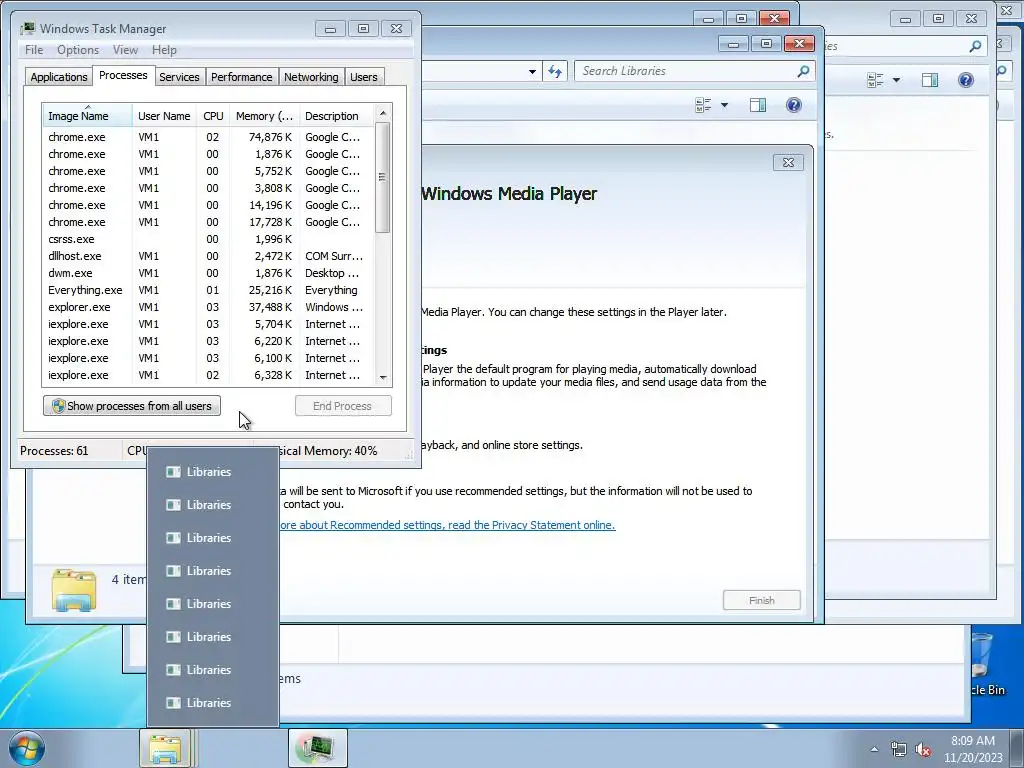This screenshot has width=1024, height=768.
Task: Select the second Libraries entry in taskbar list
Action: point(213,505)
